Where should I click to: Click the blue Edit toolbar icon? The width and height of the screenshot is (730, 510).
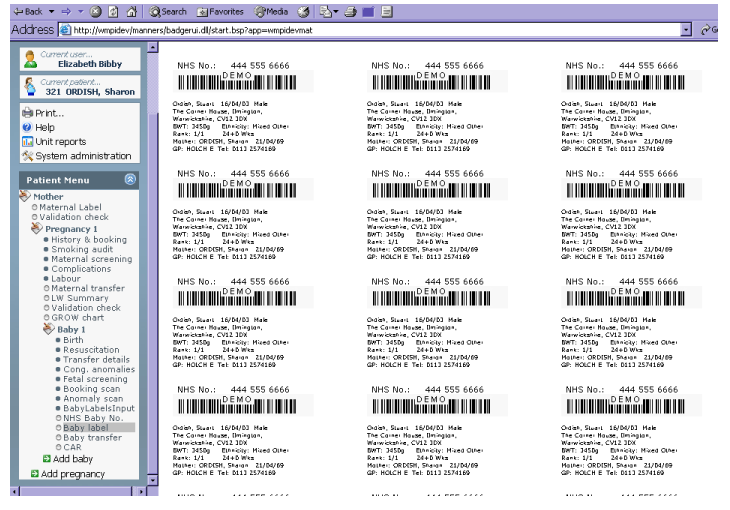coord(368,12)
